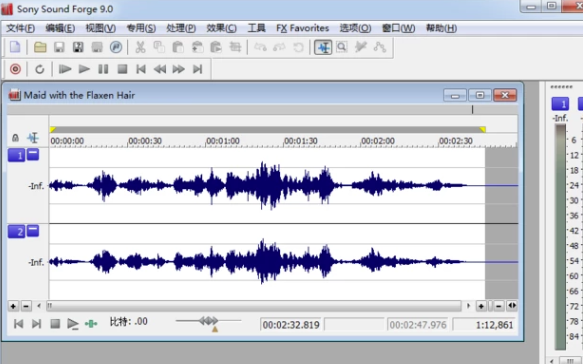Go to start in main transport toolbar
The width and height of the screenshot is (583, 364).
tap(141, 69)
